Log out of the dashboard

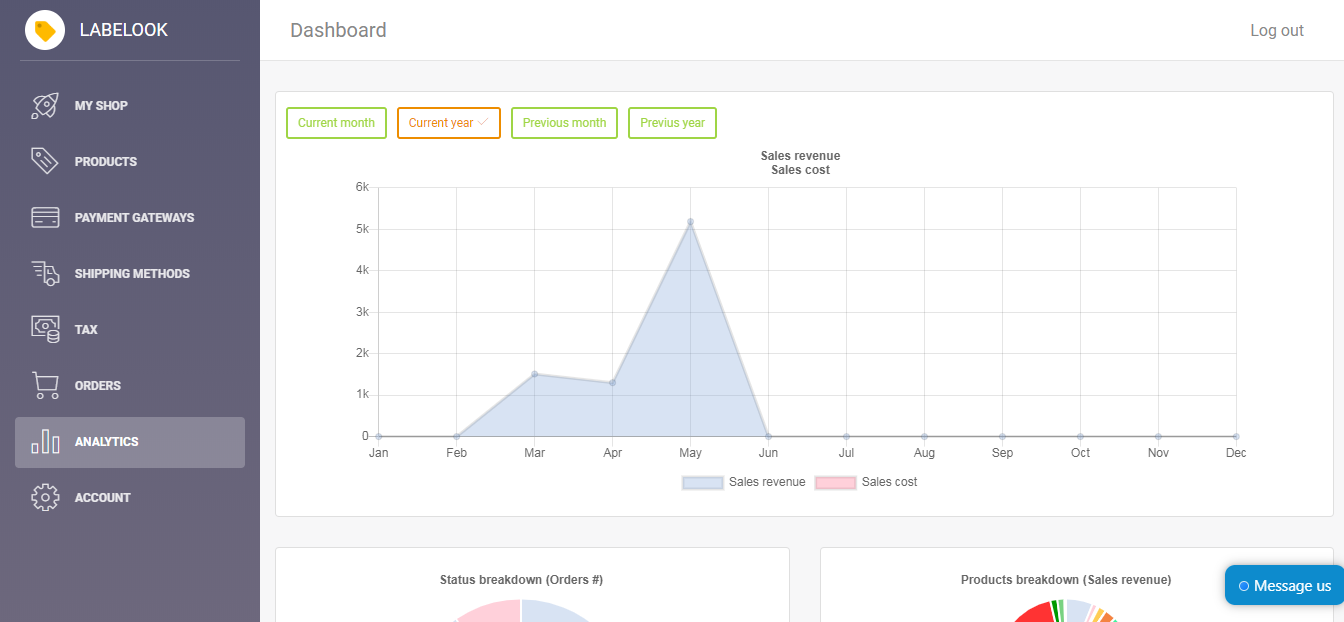[1277, 30]
